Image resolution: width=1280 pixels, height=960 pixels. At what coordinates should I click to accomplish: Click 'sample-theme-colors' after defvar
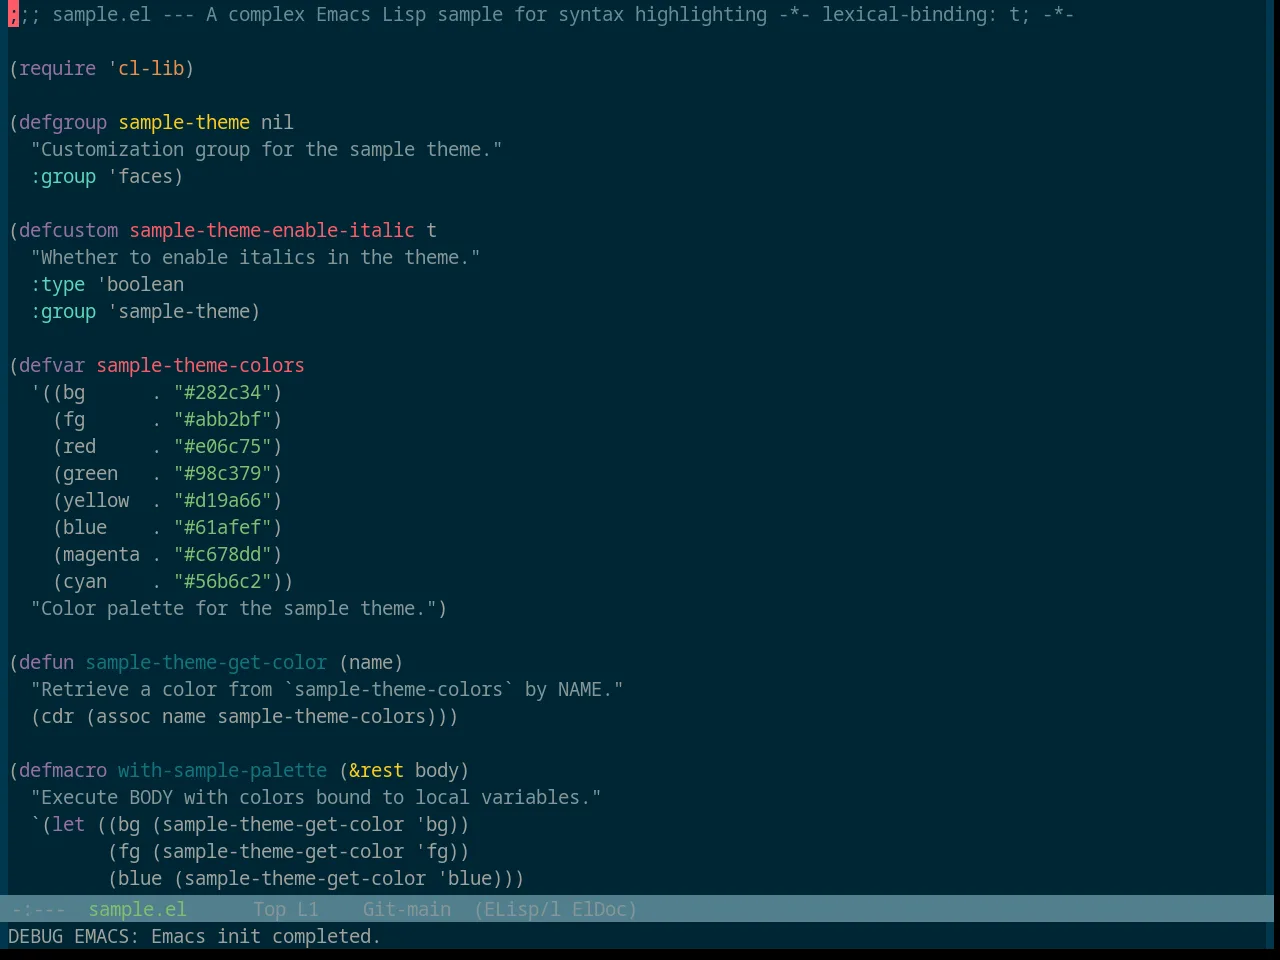[x=200, y=365]
